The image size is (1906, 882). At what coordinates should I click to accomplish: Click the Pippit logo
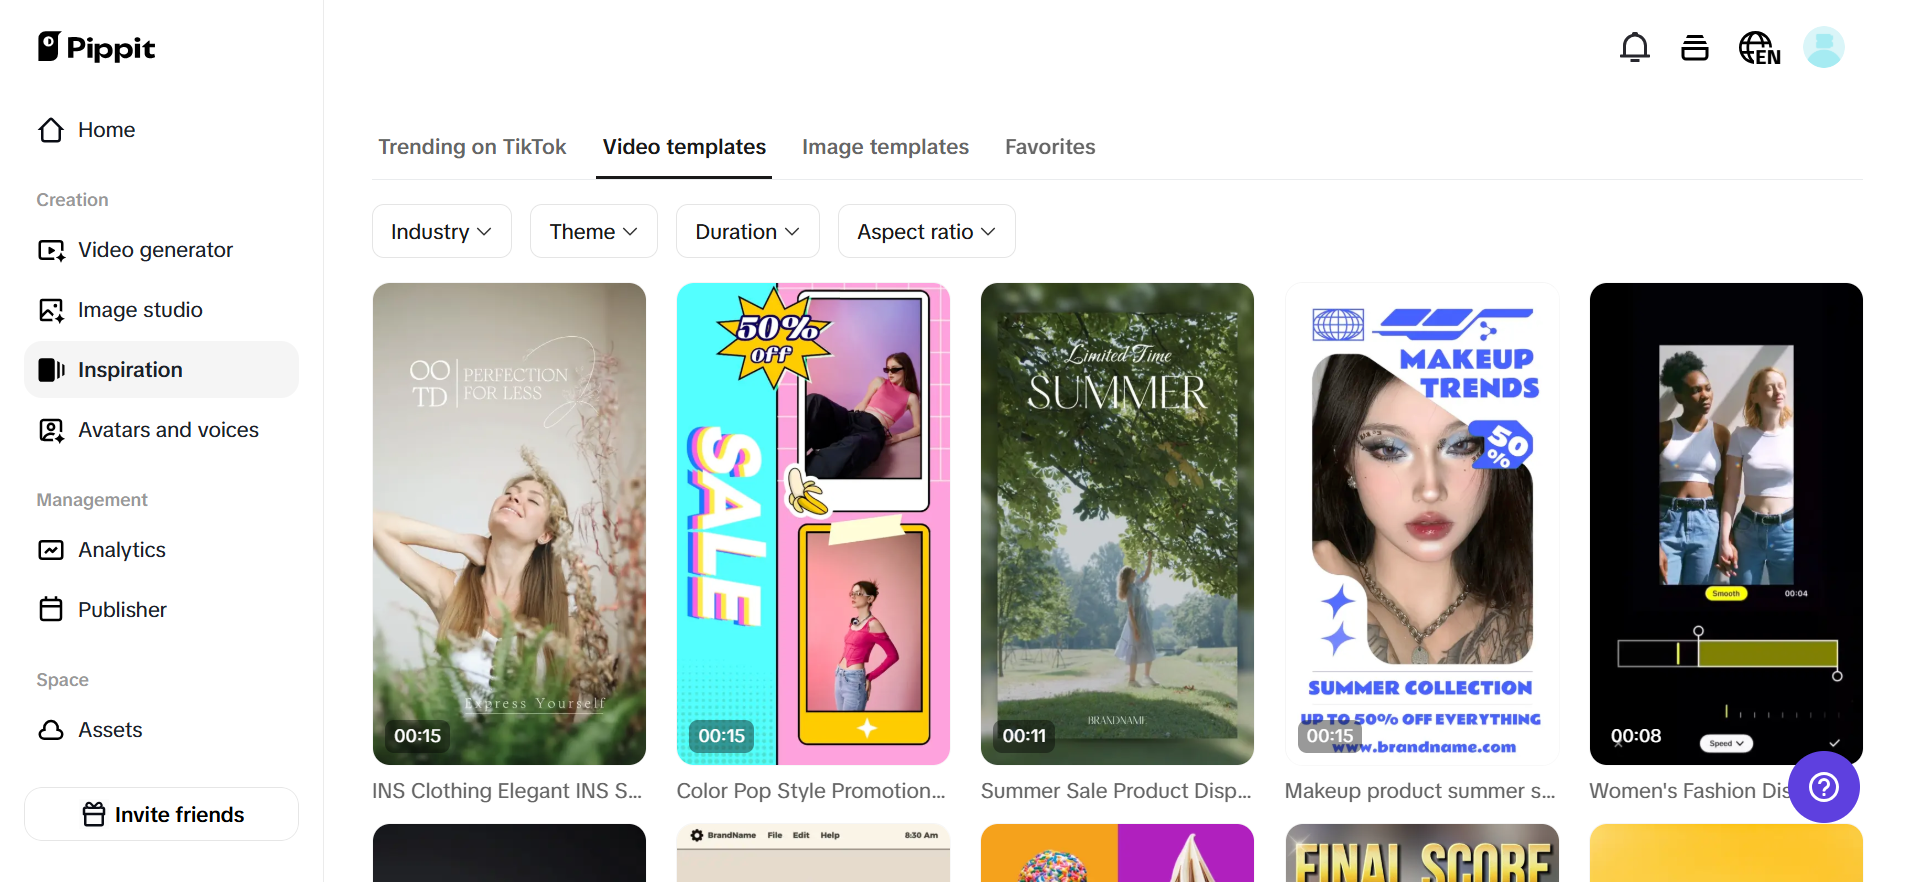pos(96,47)
